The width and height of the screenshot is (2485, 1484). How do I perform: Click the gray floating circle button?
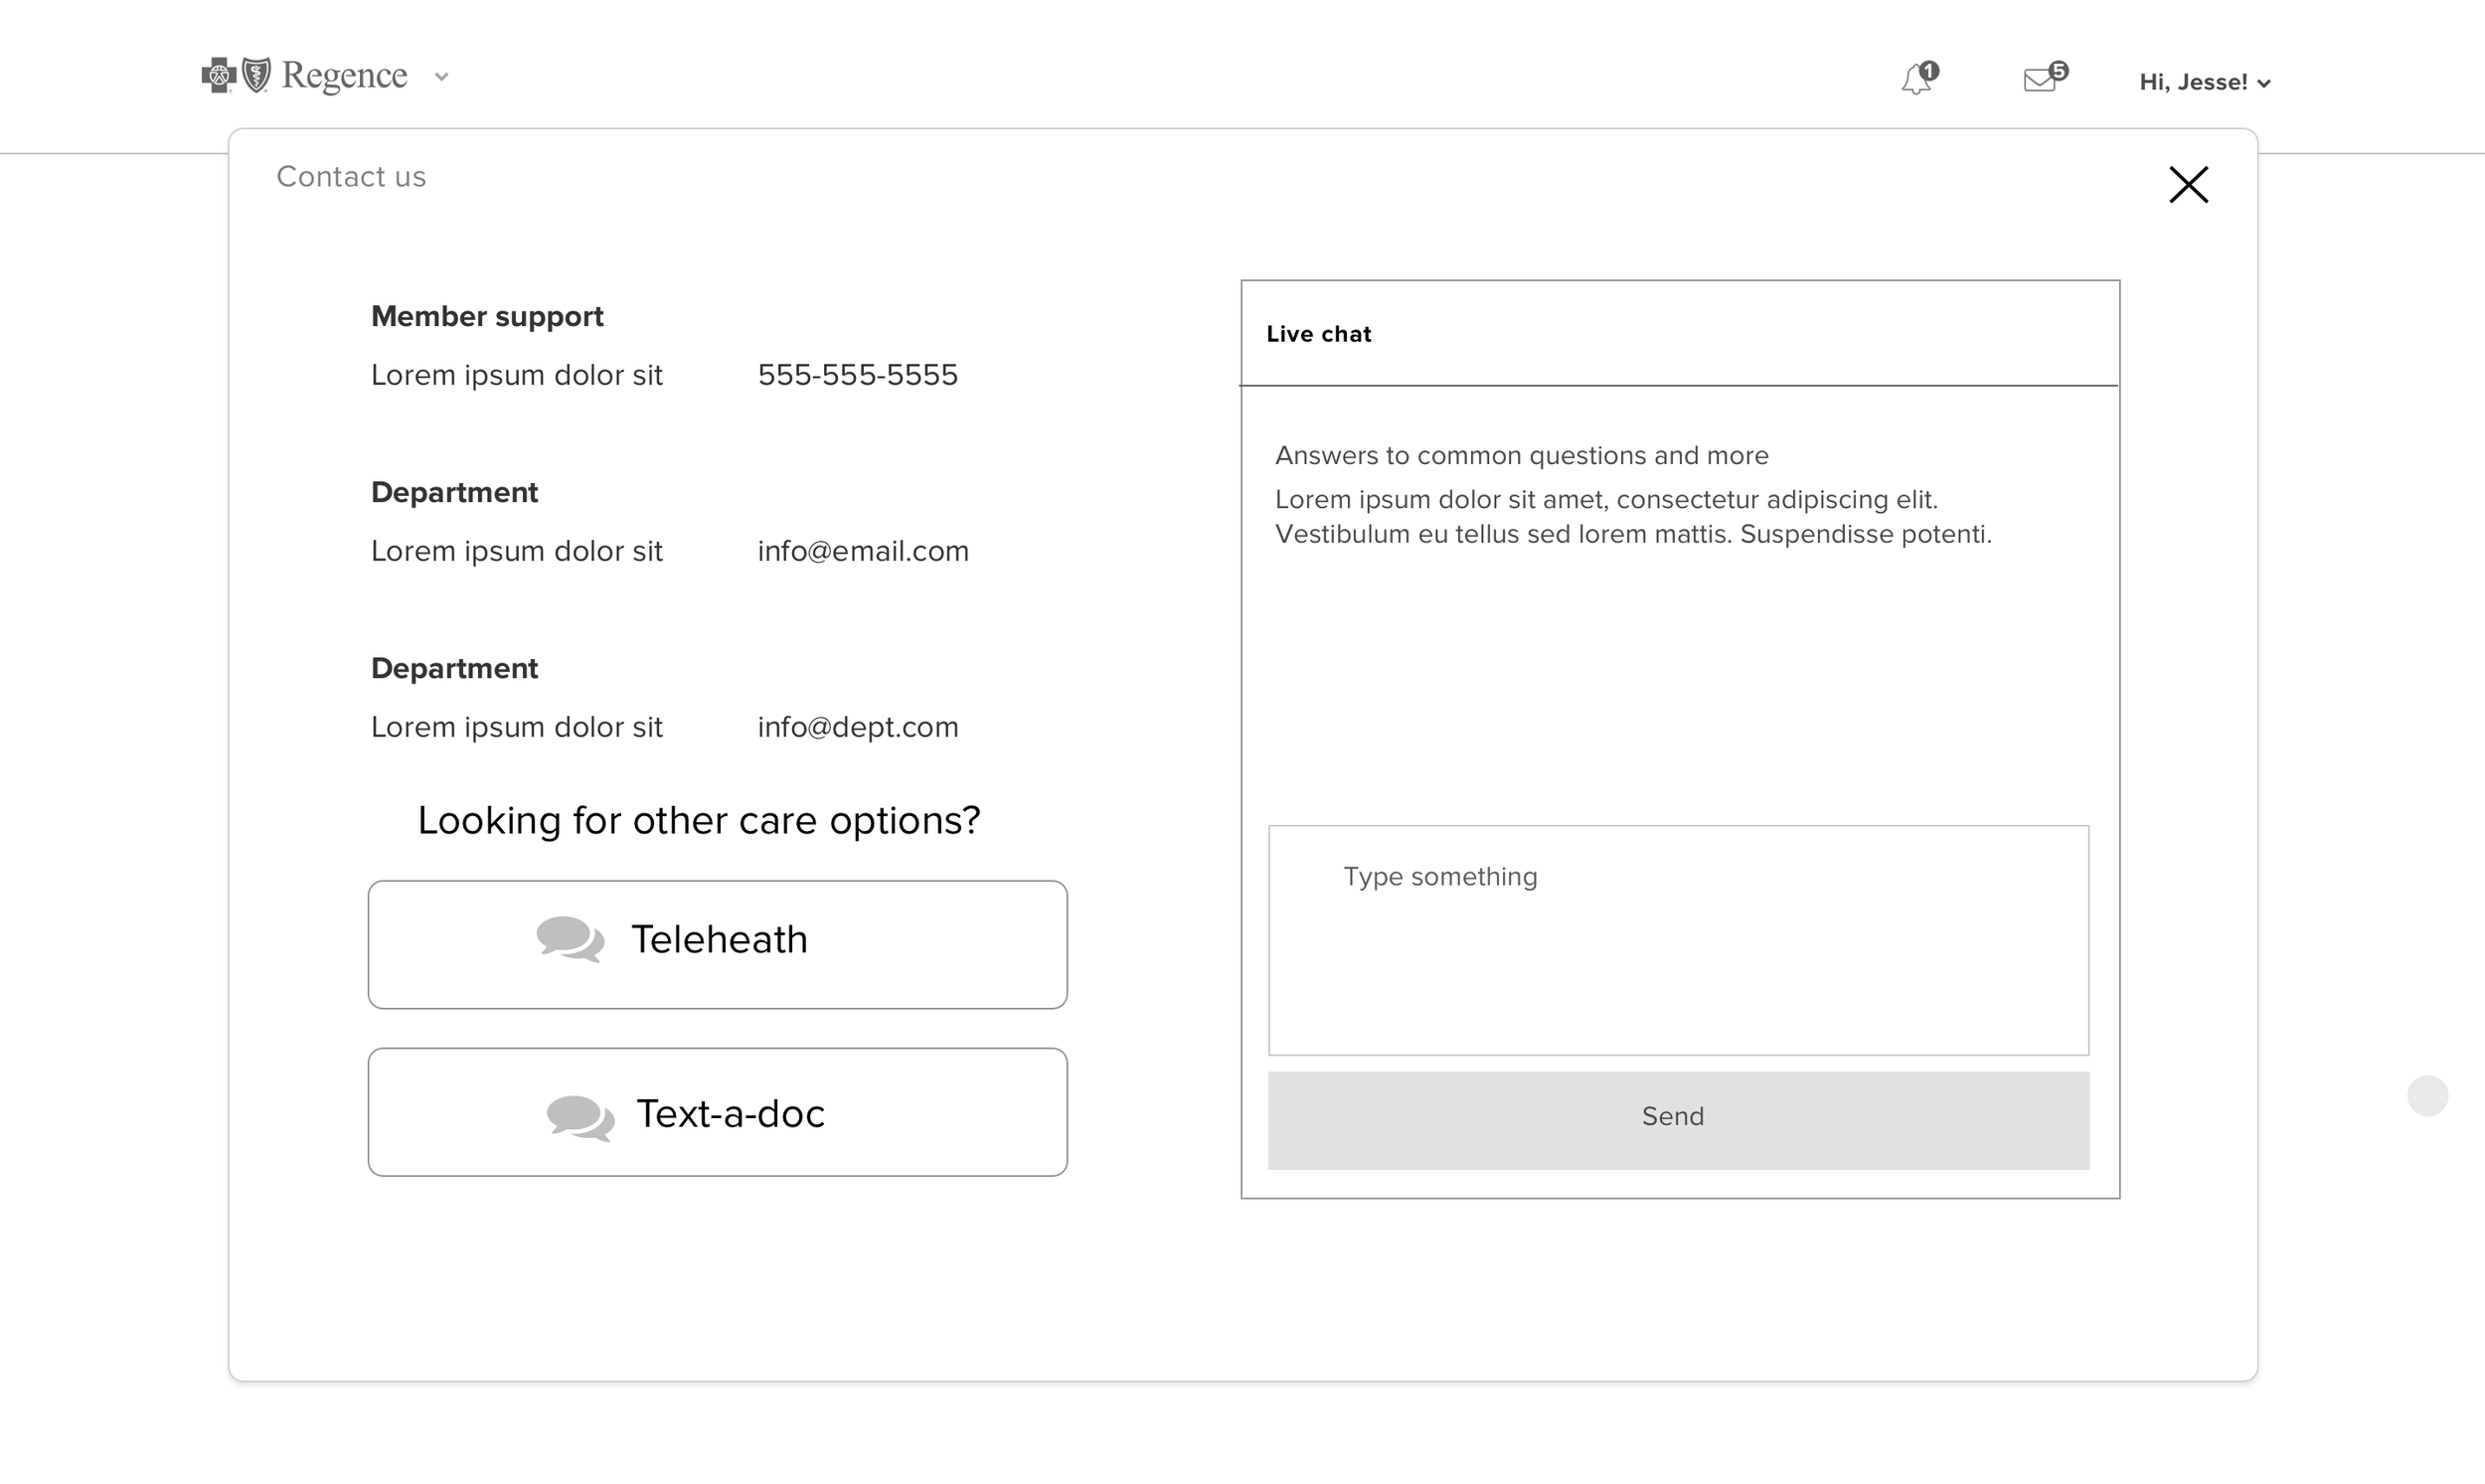[x=2427, y=1096]
